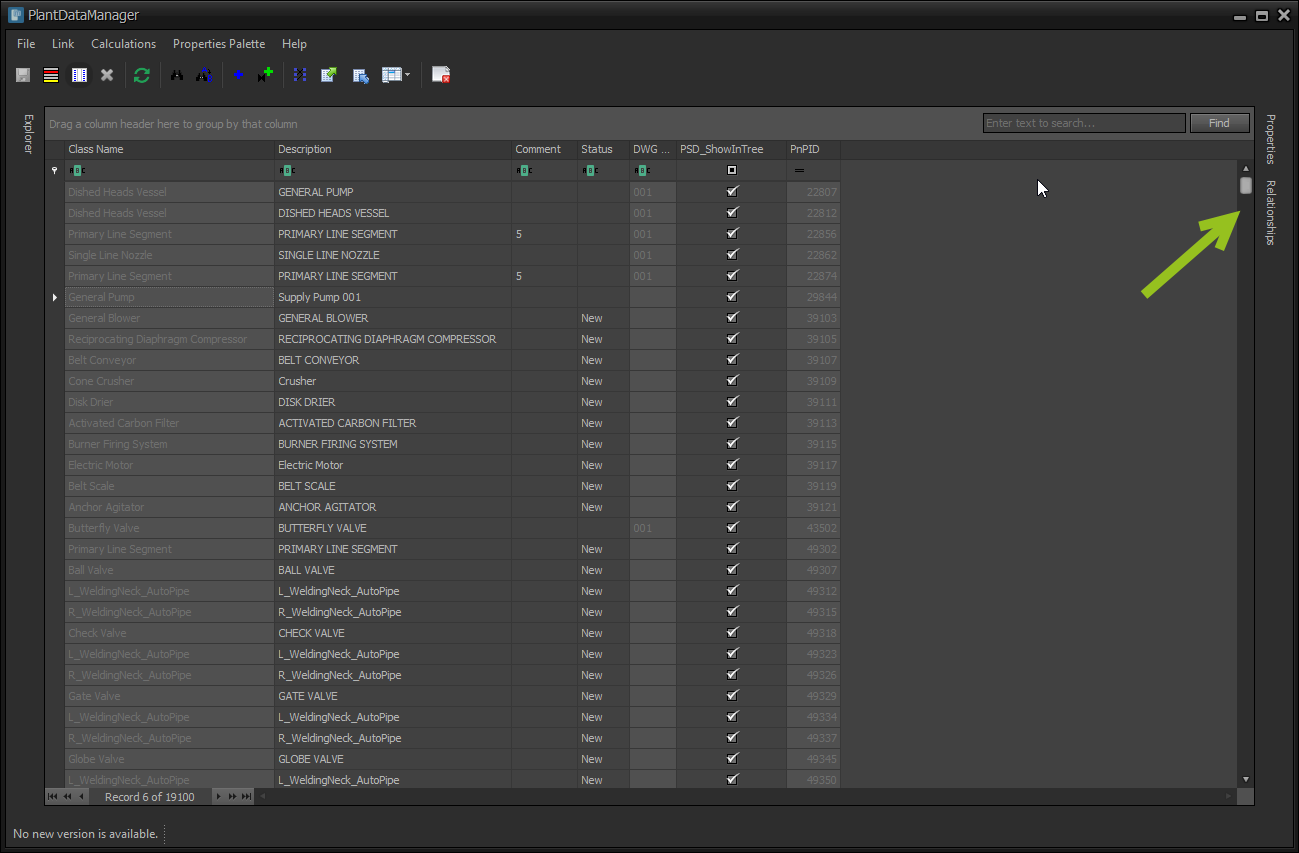Image resolution: width=1299 pixels, height=853 pixels.
Task: Click the Status column header
Action: point(603,149)
